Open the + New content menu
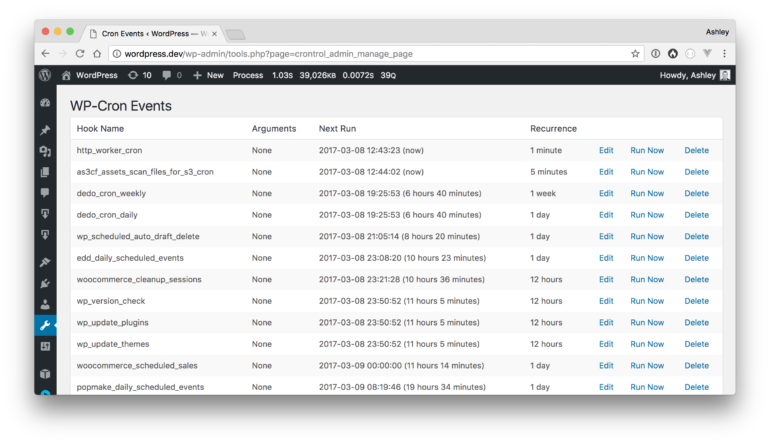 [208, 75]
